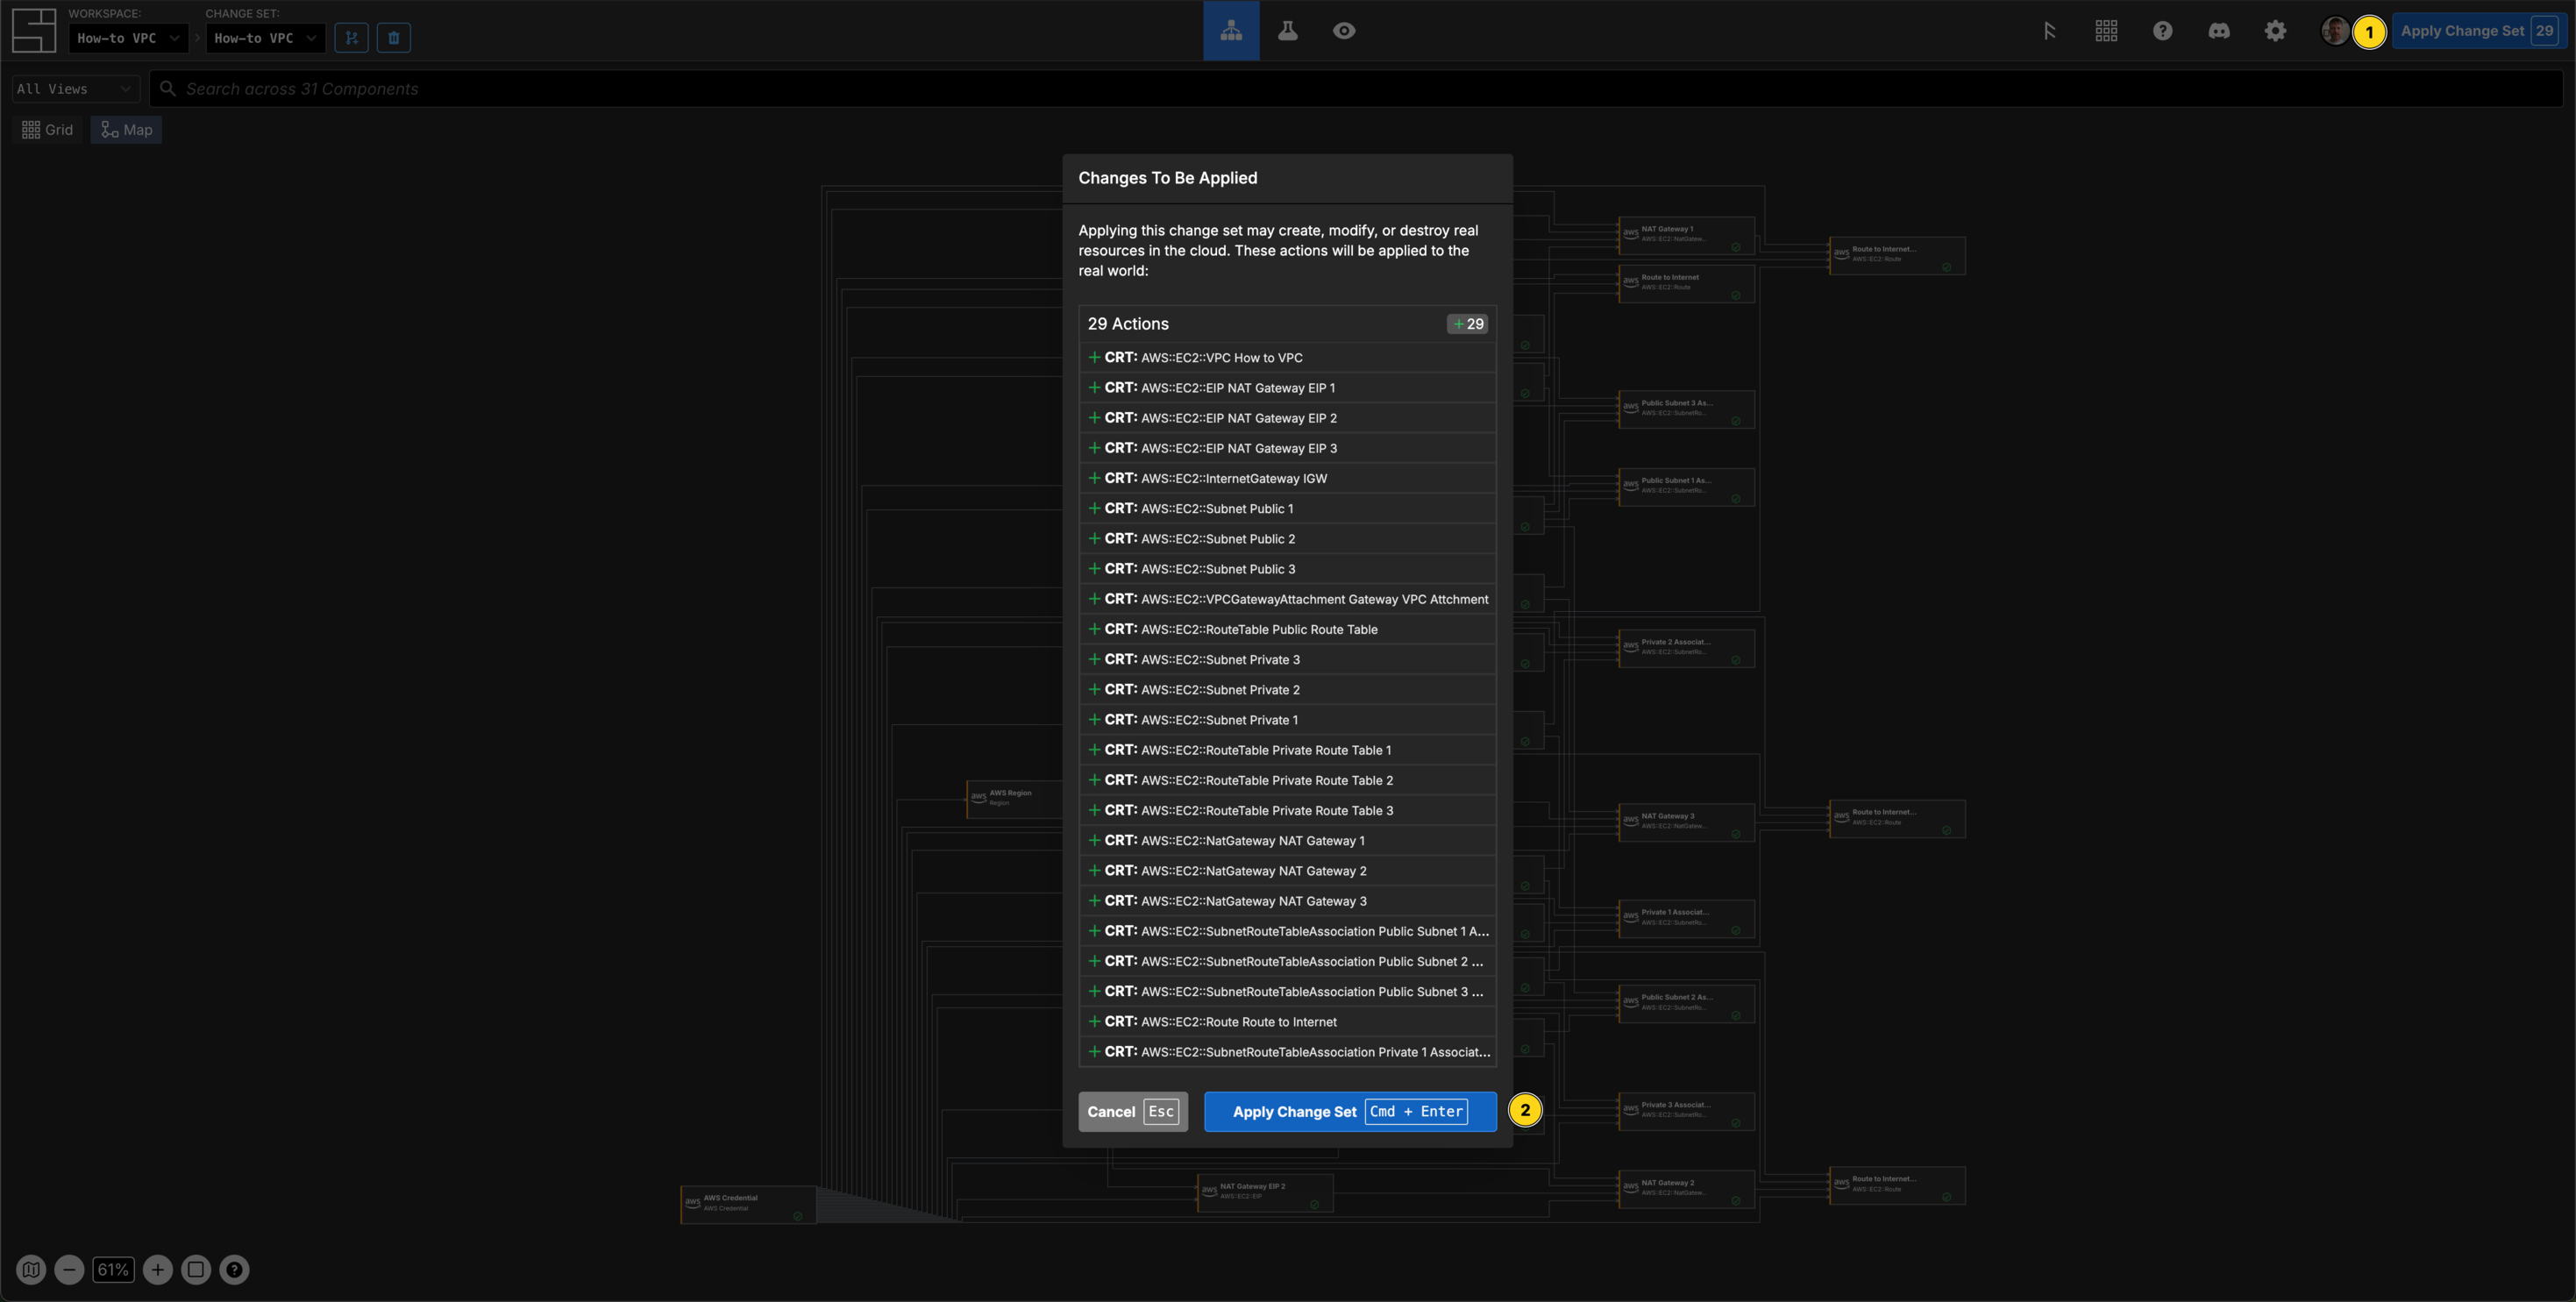Select 'AWS::EC2::VPC How to VPC' action row

pyautogui.click(x=1287, y=358)
